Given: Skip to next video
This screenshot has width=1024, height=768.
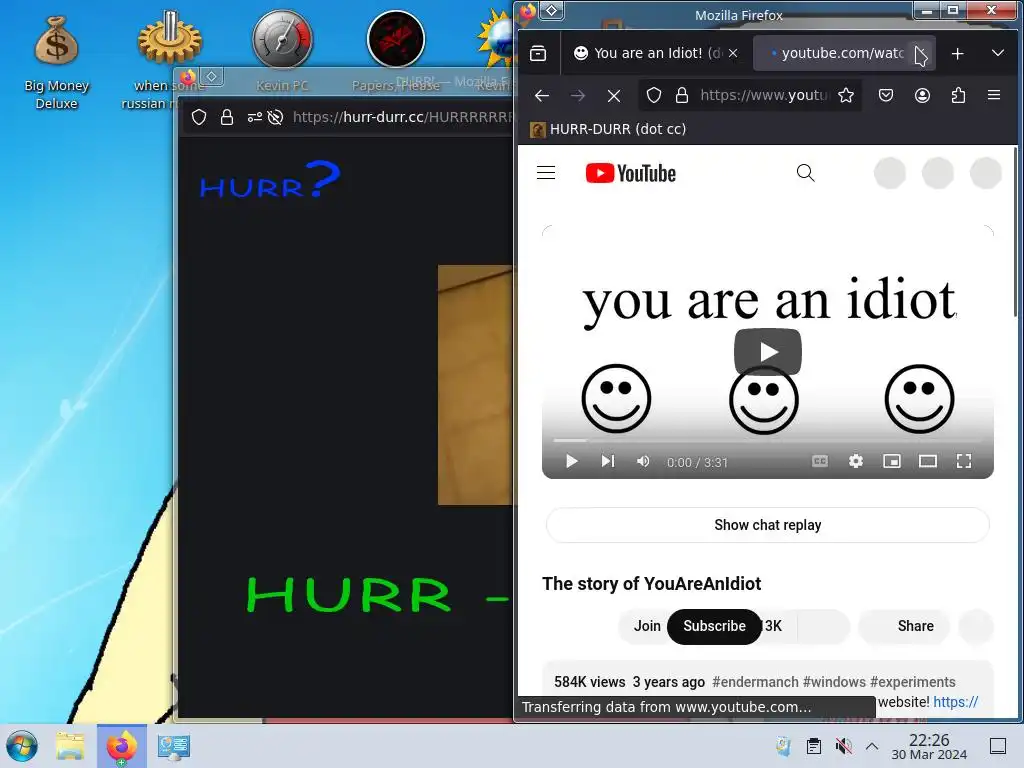Looking at the screenshot, I should tap(608, 462).
